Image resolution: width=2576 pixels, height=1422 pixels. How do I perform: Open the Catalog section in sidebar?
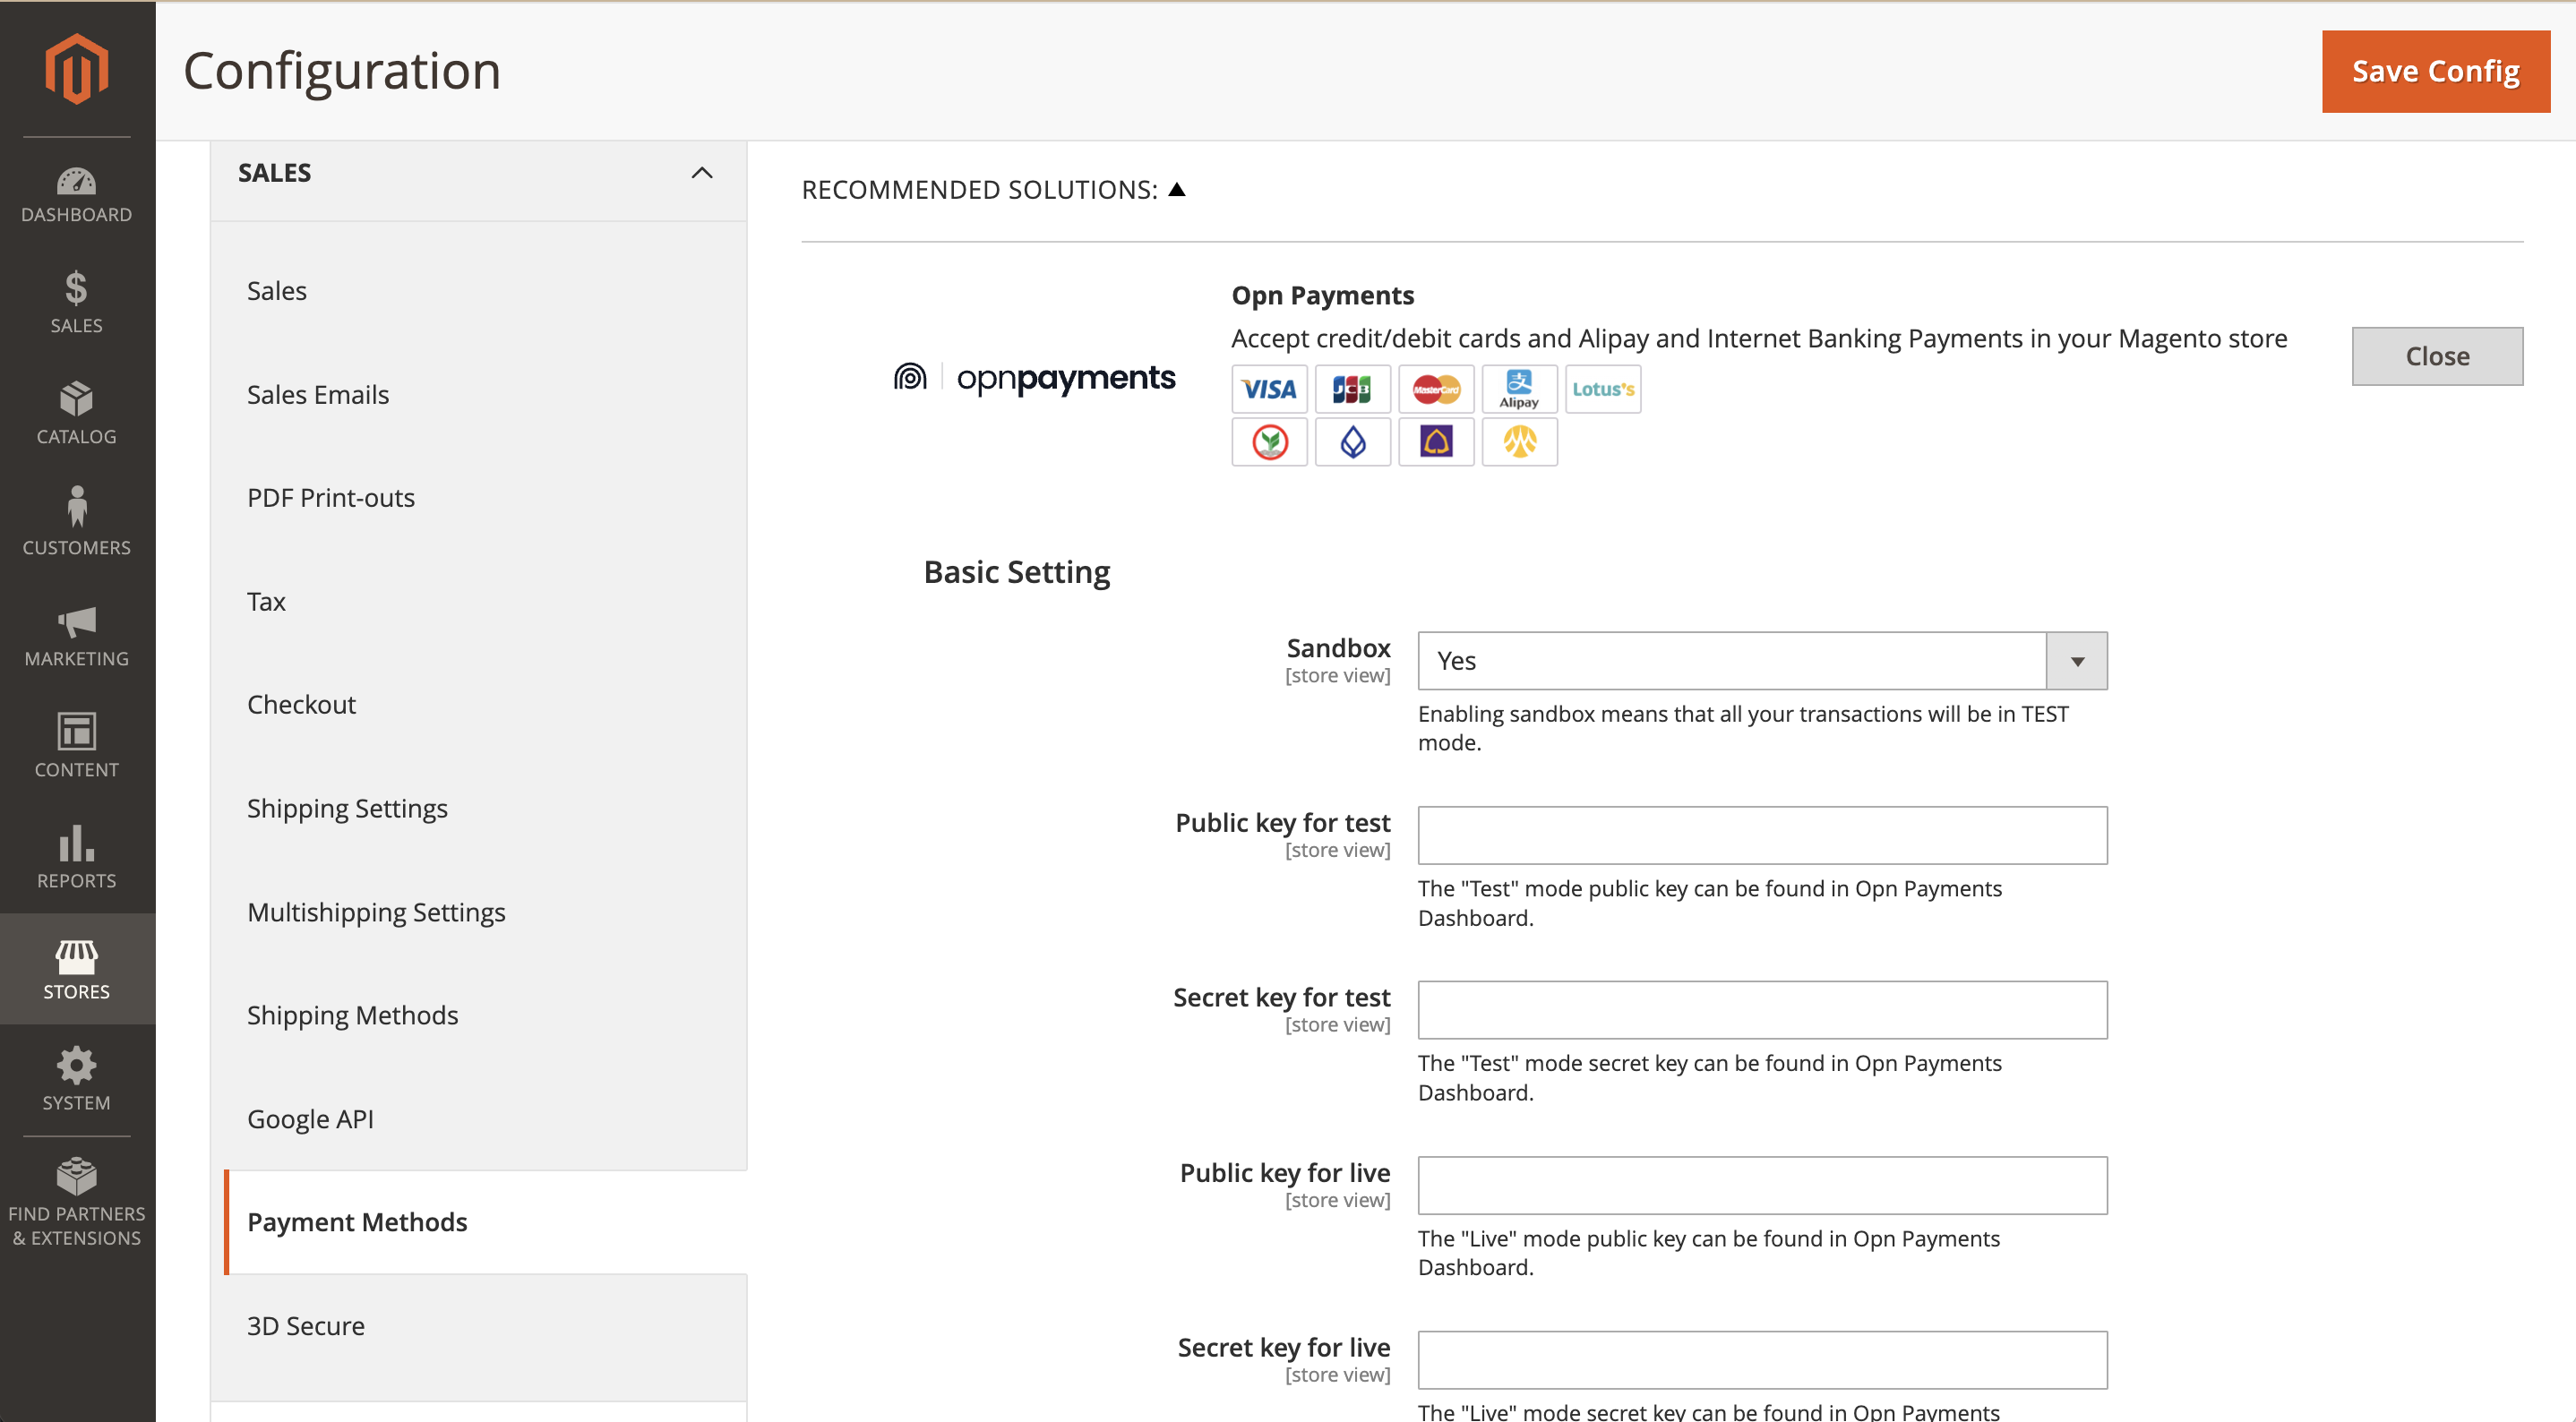coord(77,413)
